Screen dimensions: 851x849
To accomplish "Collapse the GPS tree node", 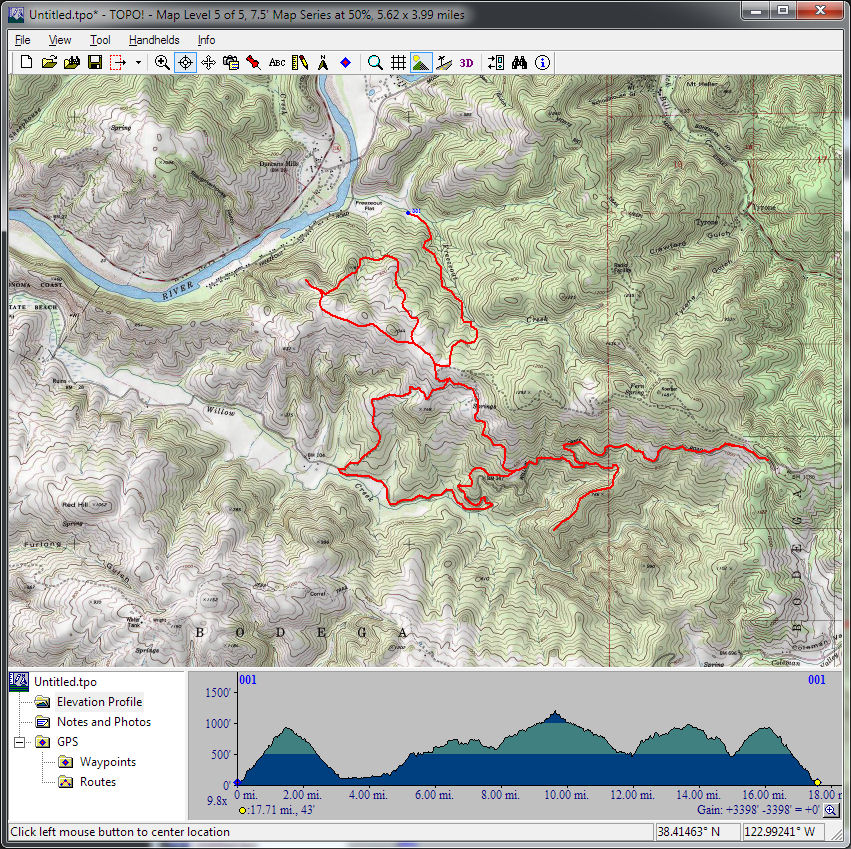I will point(19,742).
